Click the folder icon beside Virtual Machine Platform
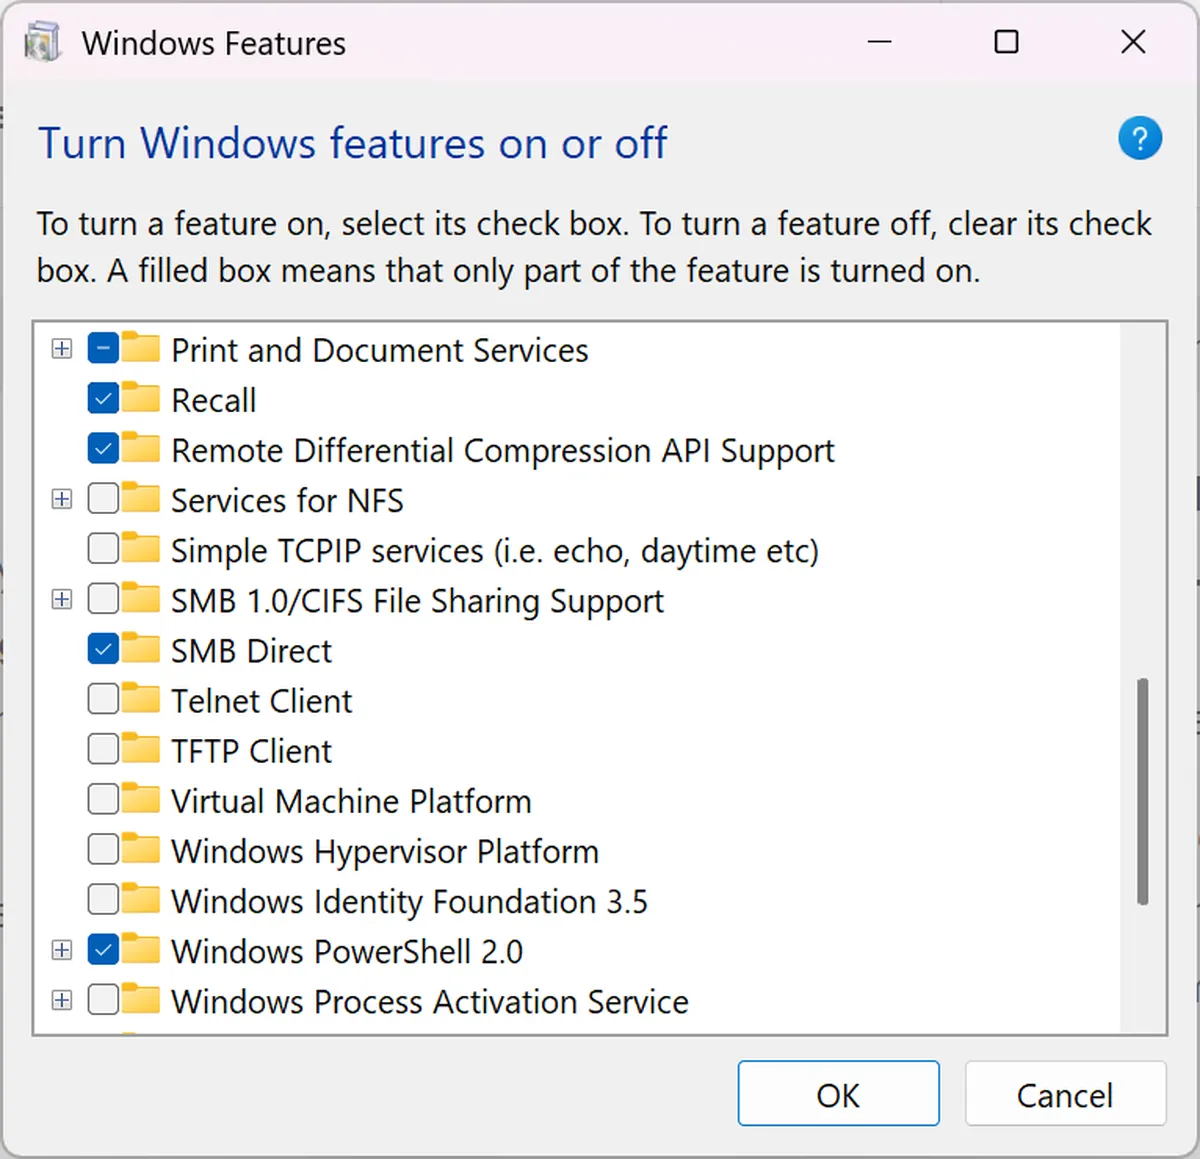Screen dimensions: 1200x1159 click(140, 798)
